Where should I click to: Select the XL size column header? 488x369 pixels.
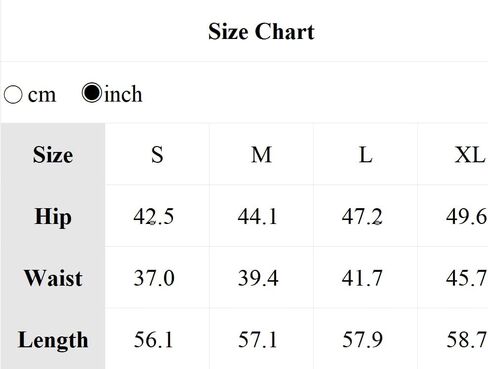(x=453, y=155)
